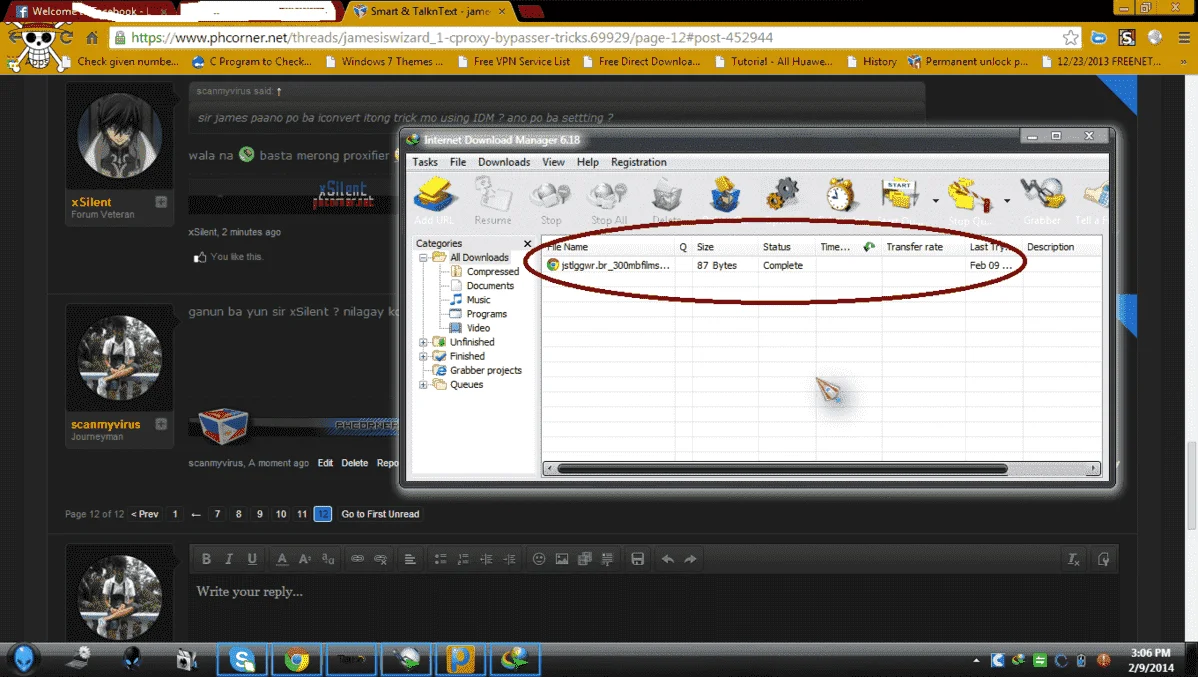The width and height of the screenshot is (1198, 677).
Task: Click the Delete trash bin toolbar icon
Action: click(x=666, y=195)
